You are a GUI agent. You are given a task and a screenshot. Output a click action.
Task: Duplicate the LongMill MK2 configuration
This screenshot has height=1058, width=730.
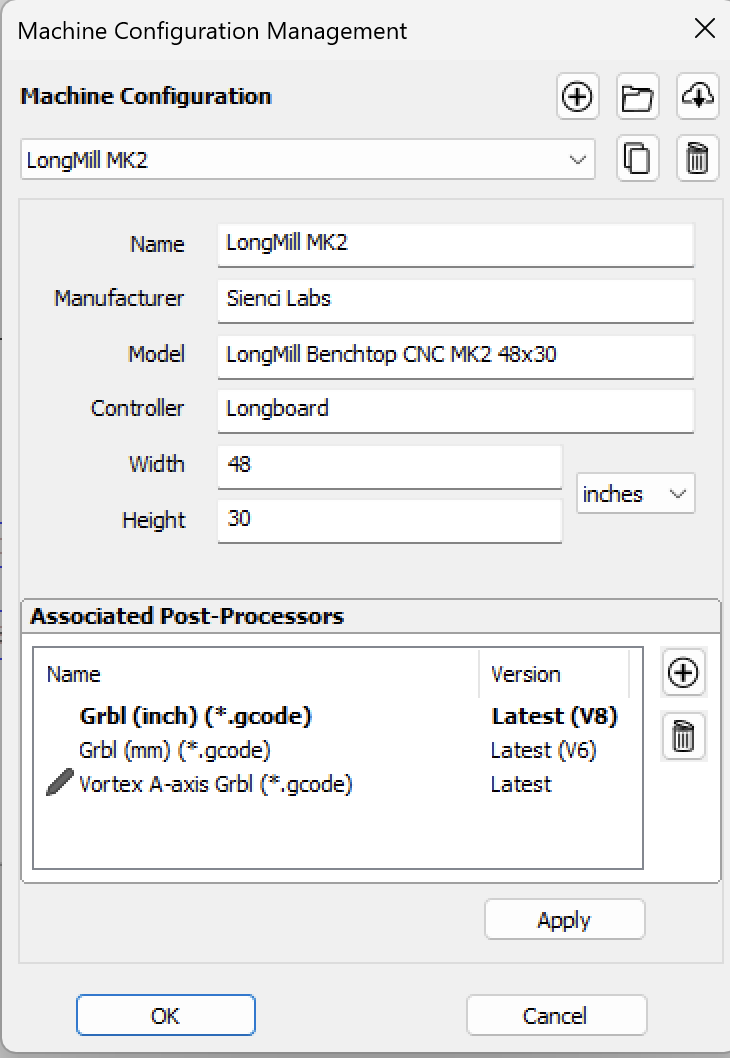click(x=638, y=159)
